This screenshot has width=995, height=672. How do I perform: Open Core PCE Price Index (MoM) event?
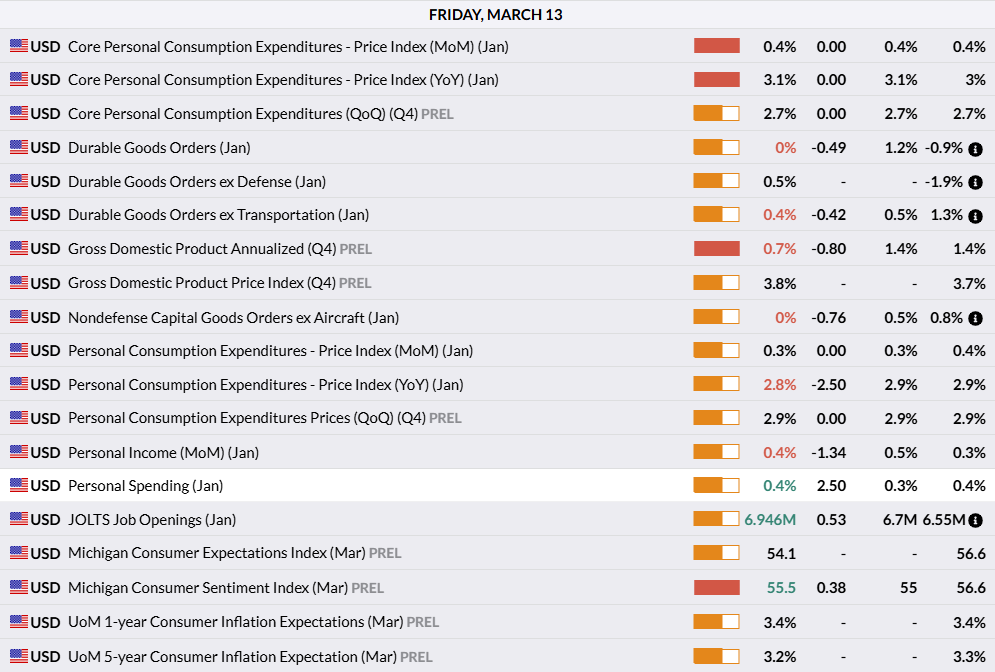click(288, 46)
